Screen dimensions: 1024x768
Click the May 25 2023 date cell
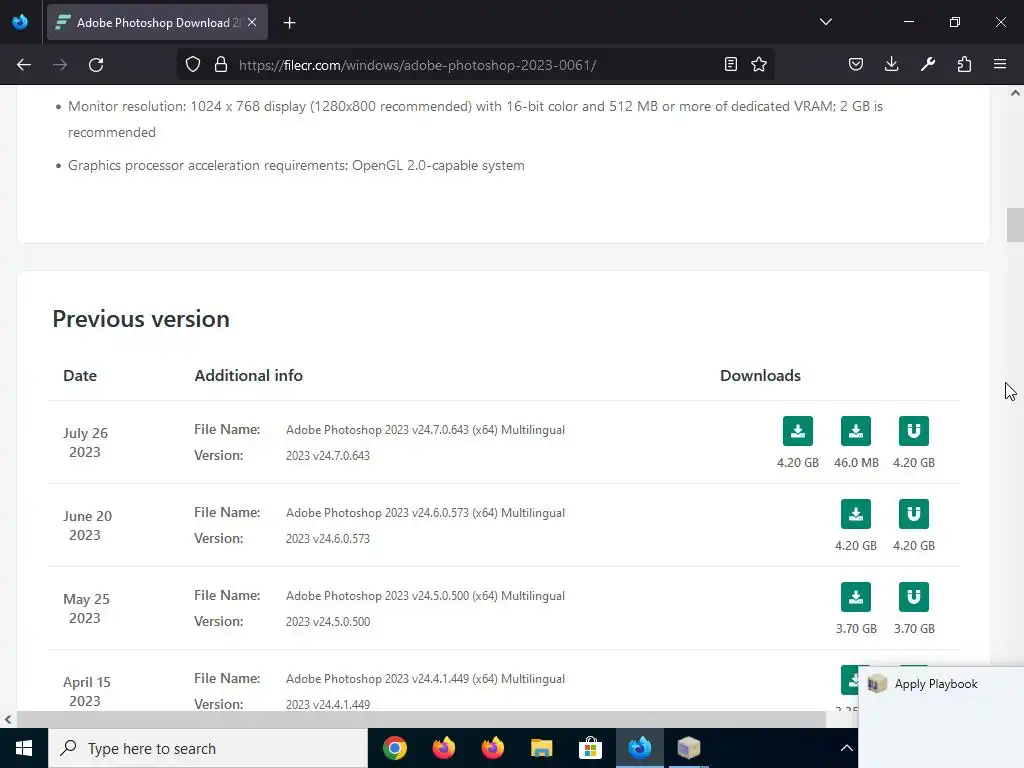pyautogui.click(x=86, y=608)
